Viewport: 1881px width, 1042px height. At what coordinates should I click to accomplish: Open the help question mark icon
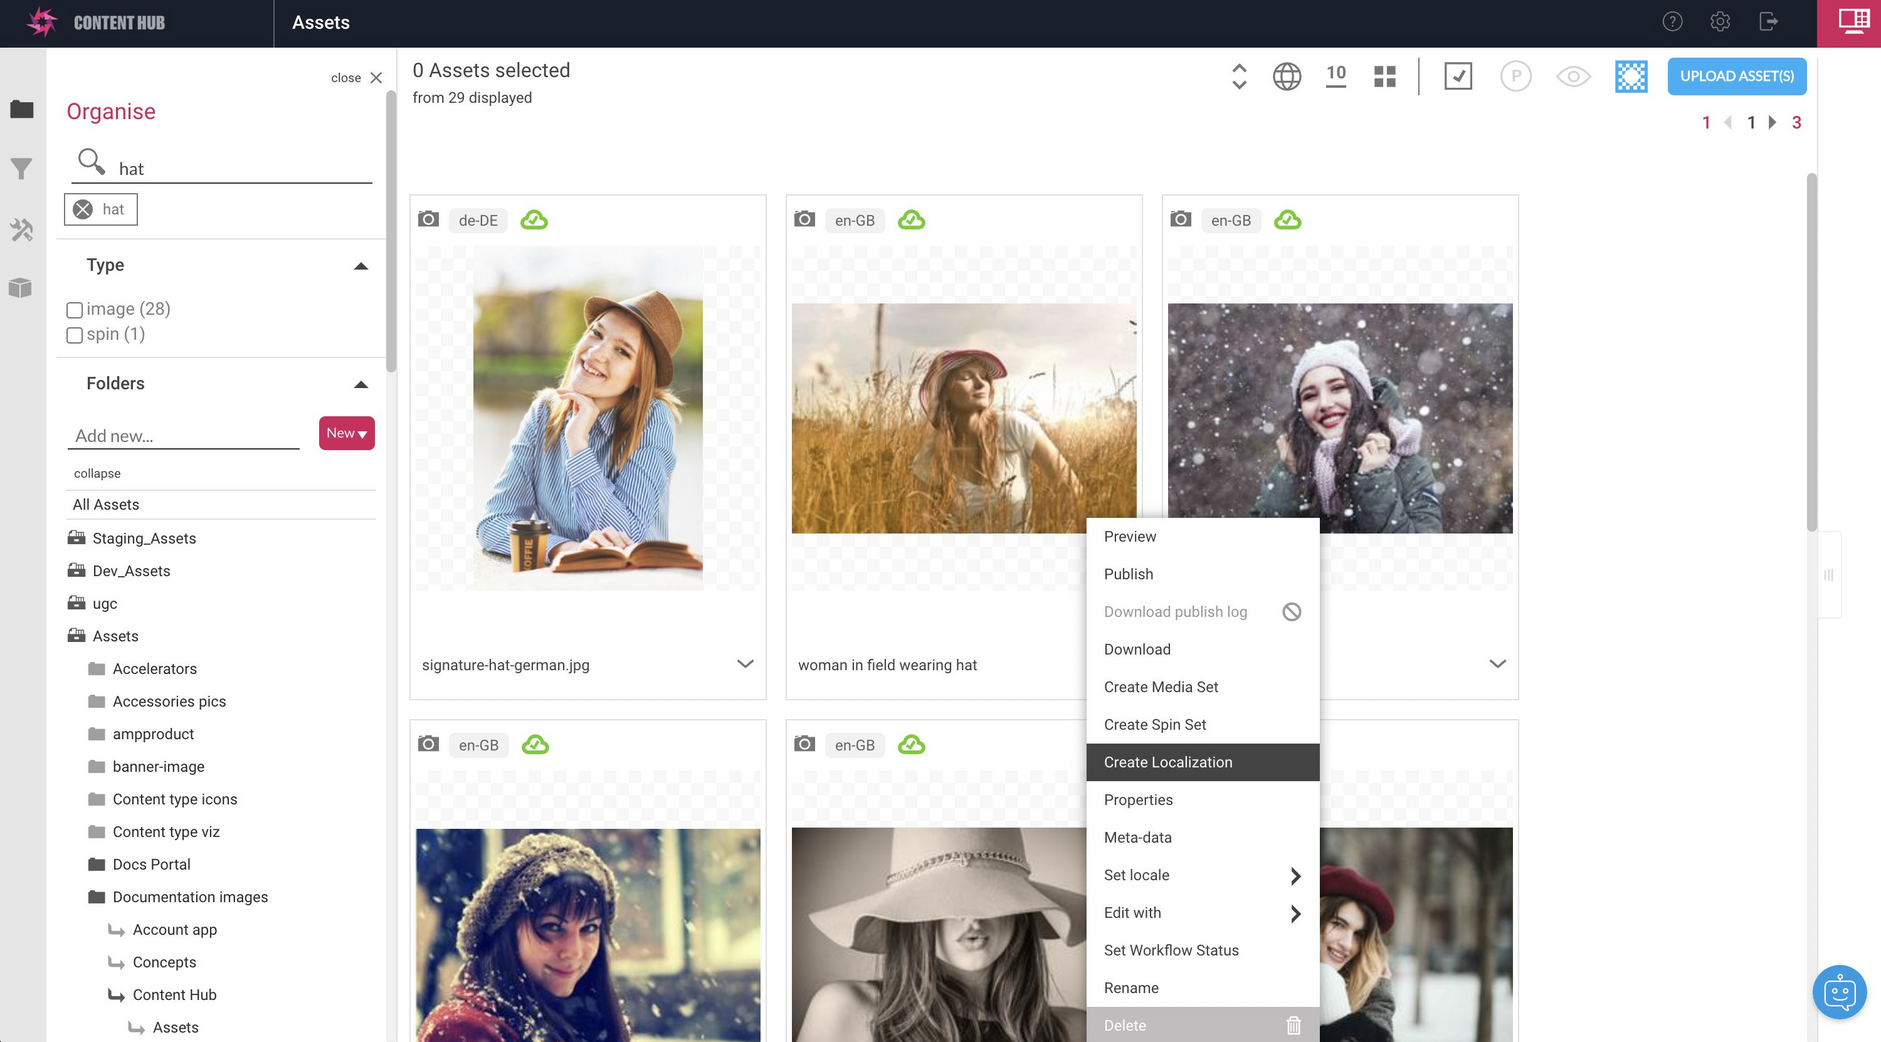[x=1672, y=22]
